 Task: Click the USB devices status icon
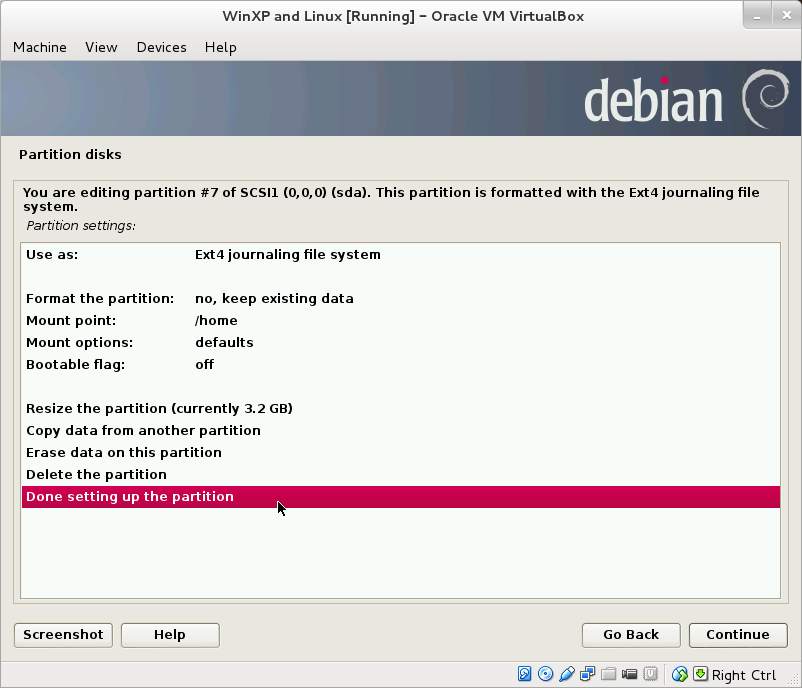652,674
